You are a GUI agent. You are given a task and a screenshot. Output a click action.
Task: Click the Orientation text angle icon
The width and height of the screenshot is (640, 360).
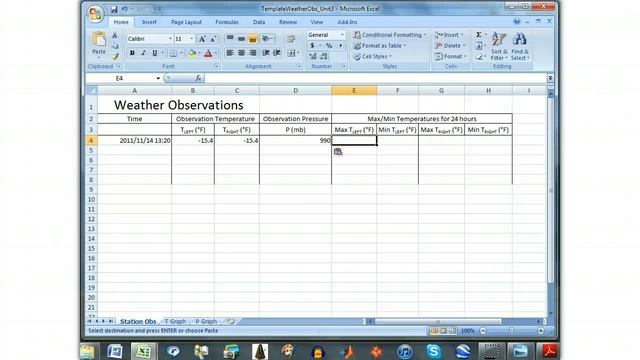(266, 39)
